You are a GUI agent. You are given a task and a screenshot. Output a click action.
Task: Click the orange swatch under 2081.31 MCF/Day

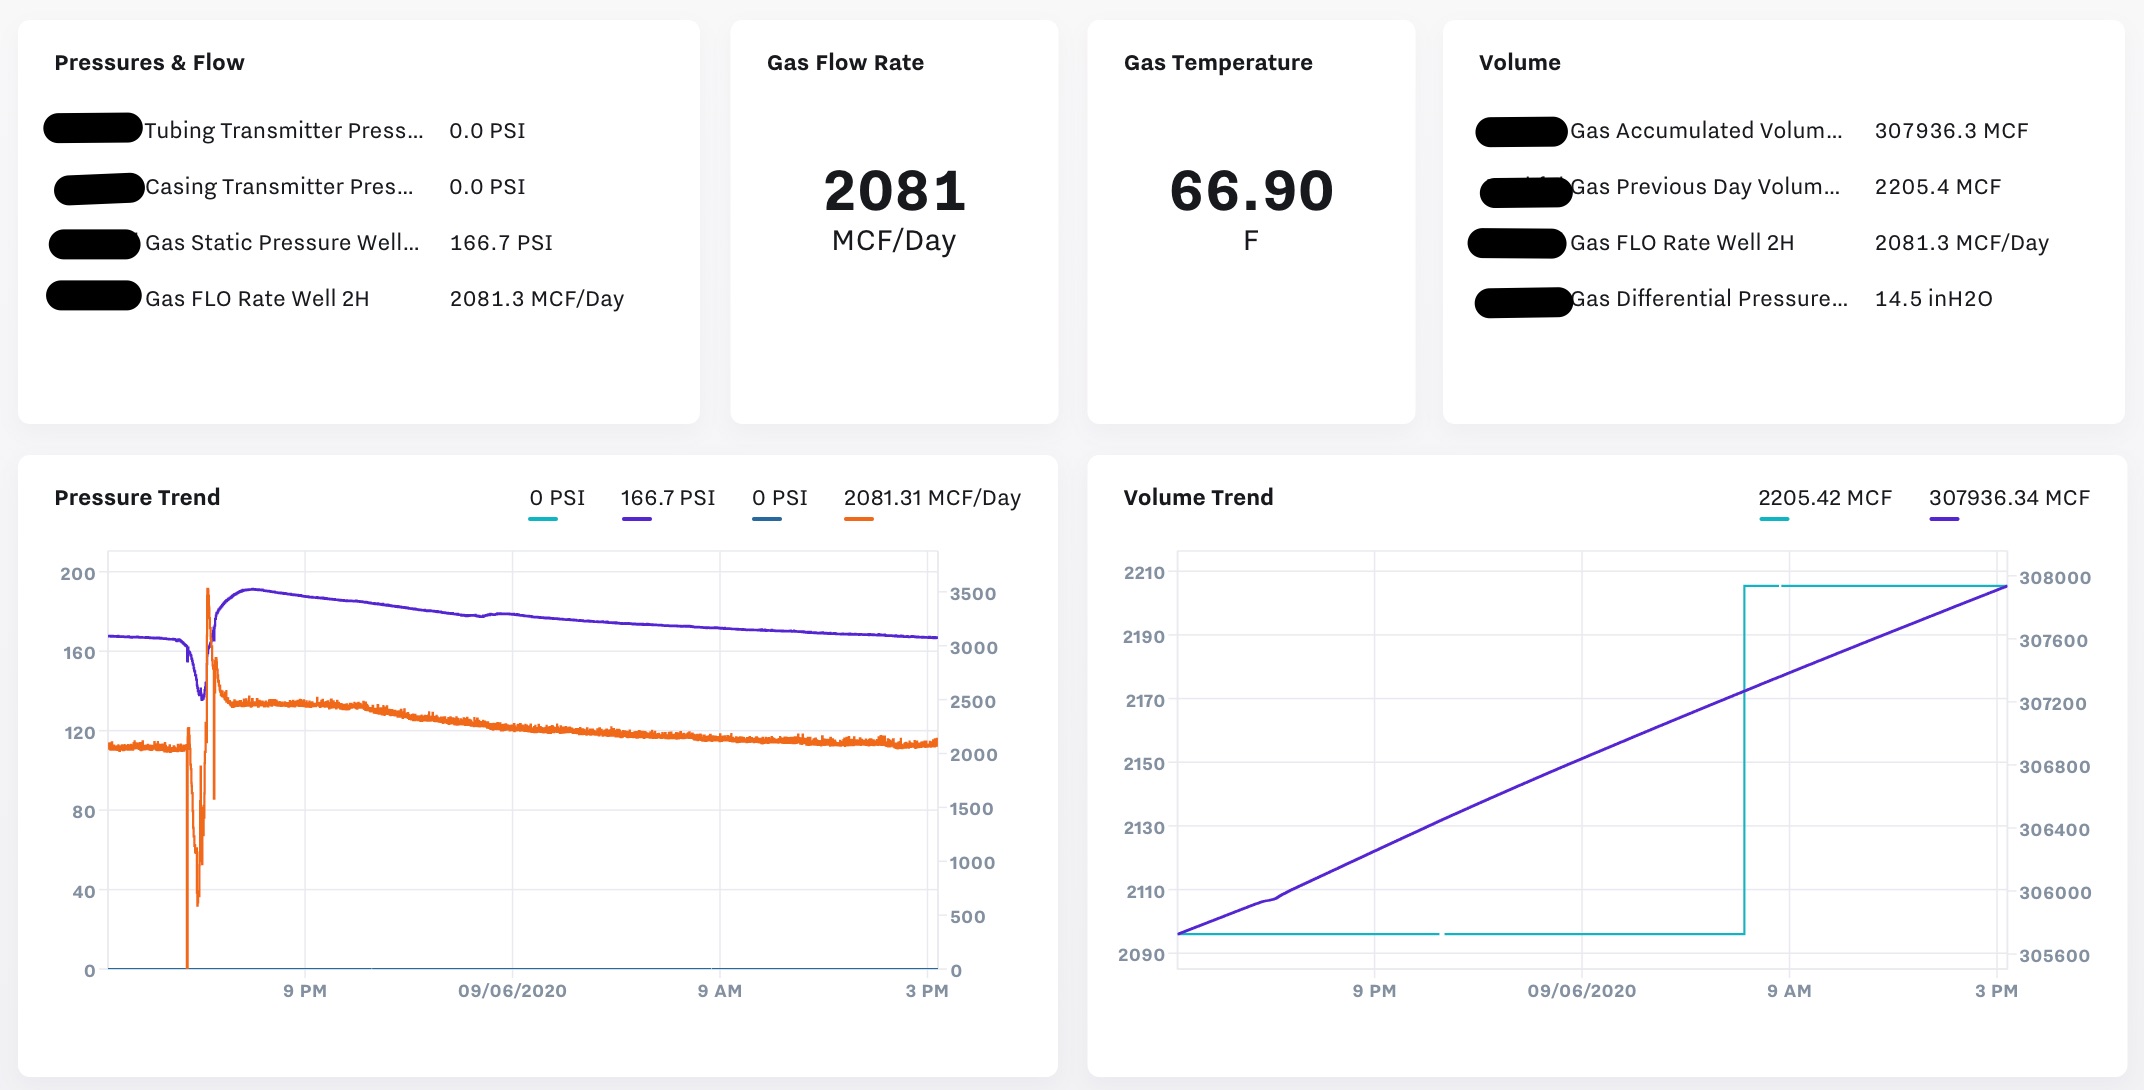click(x=858, y=519)
